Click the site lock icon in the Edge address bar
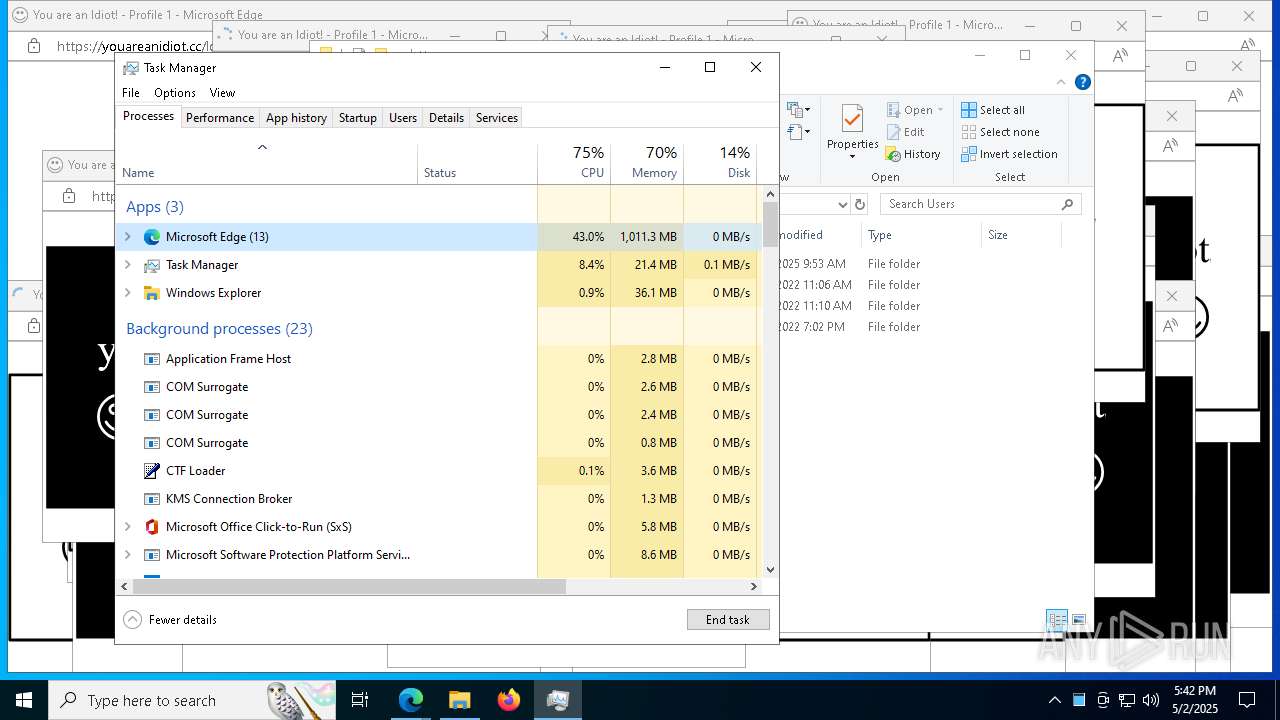The image size is (1280, 720). (34, 46)
